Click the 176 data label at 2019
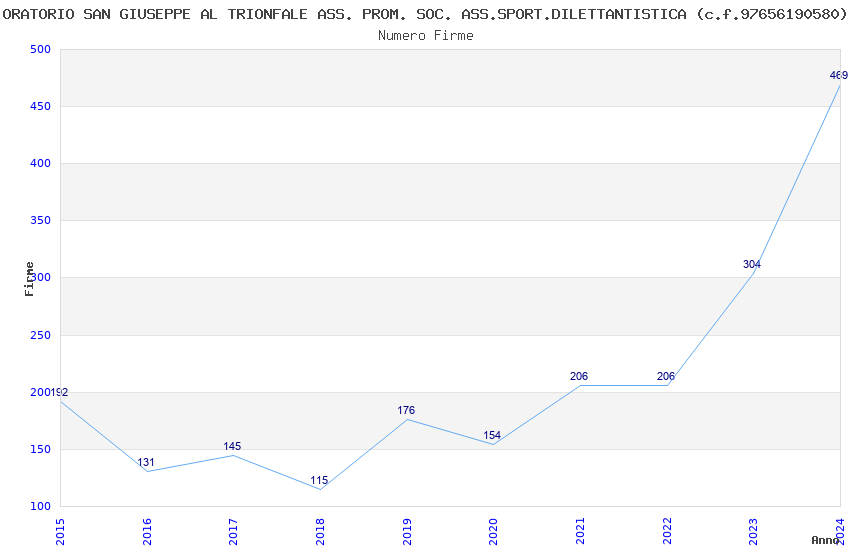The height and width of the screenshot is (550, 850). pos(406,410)
